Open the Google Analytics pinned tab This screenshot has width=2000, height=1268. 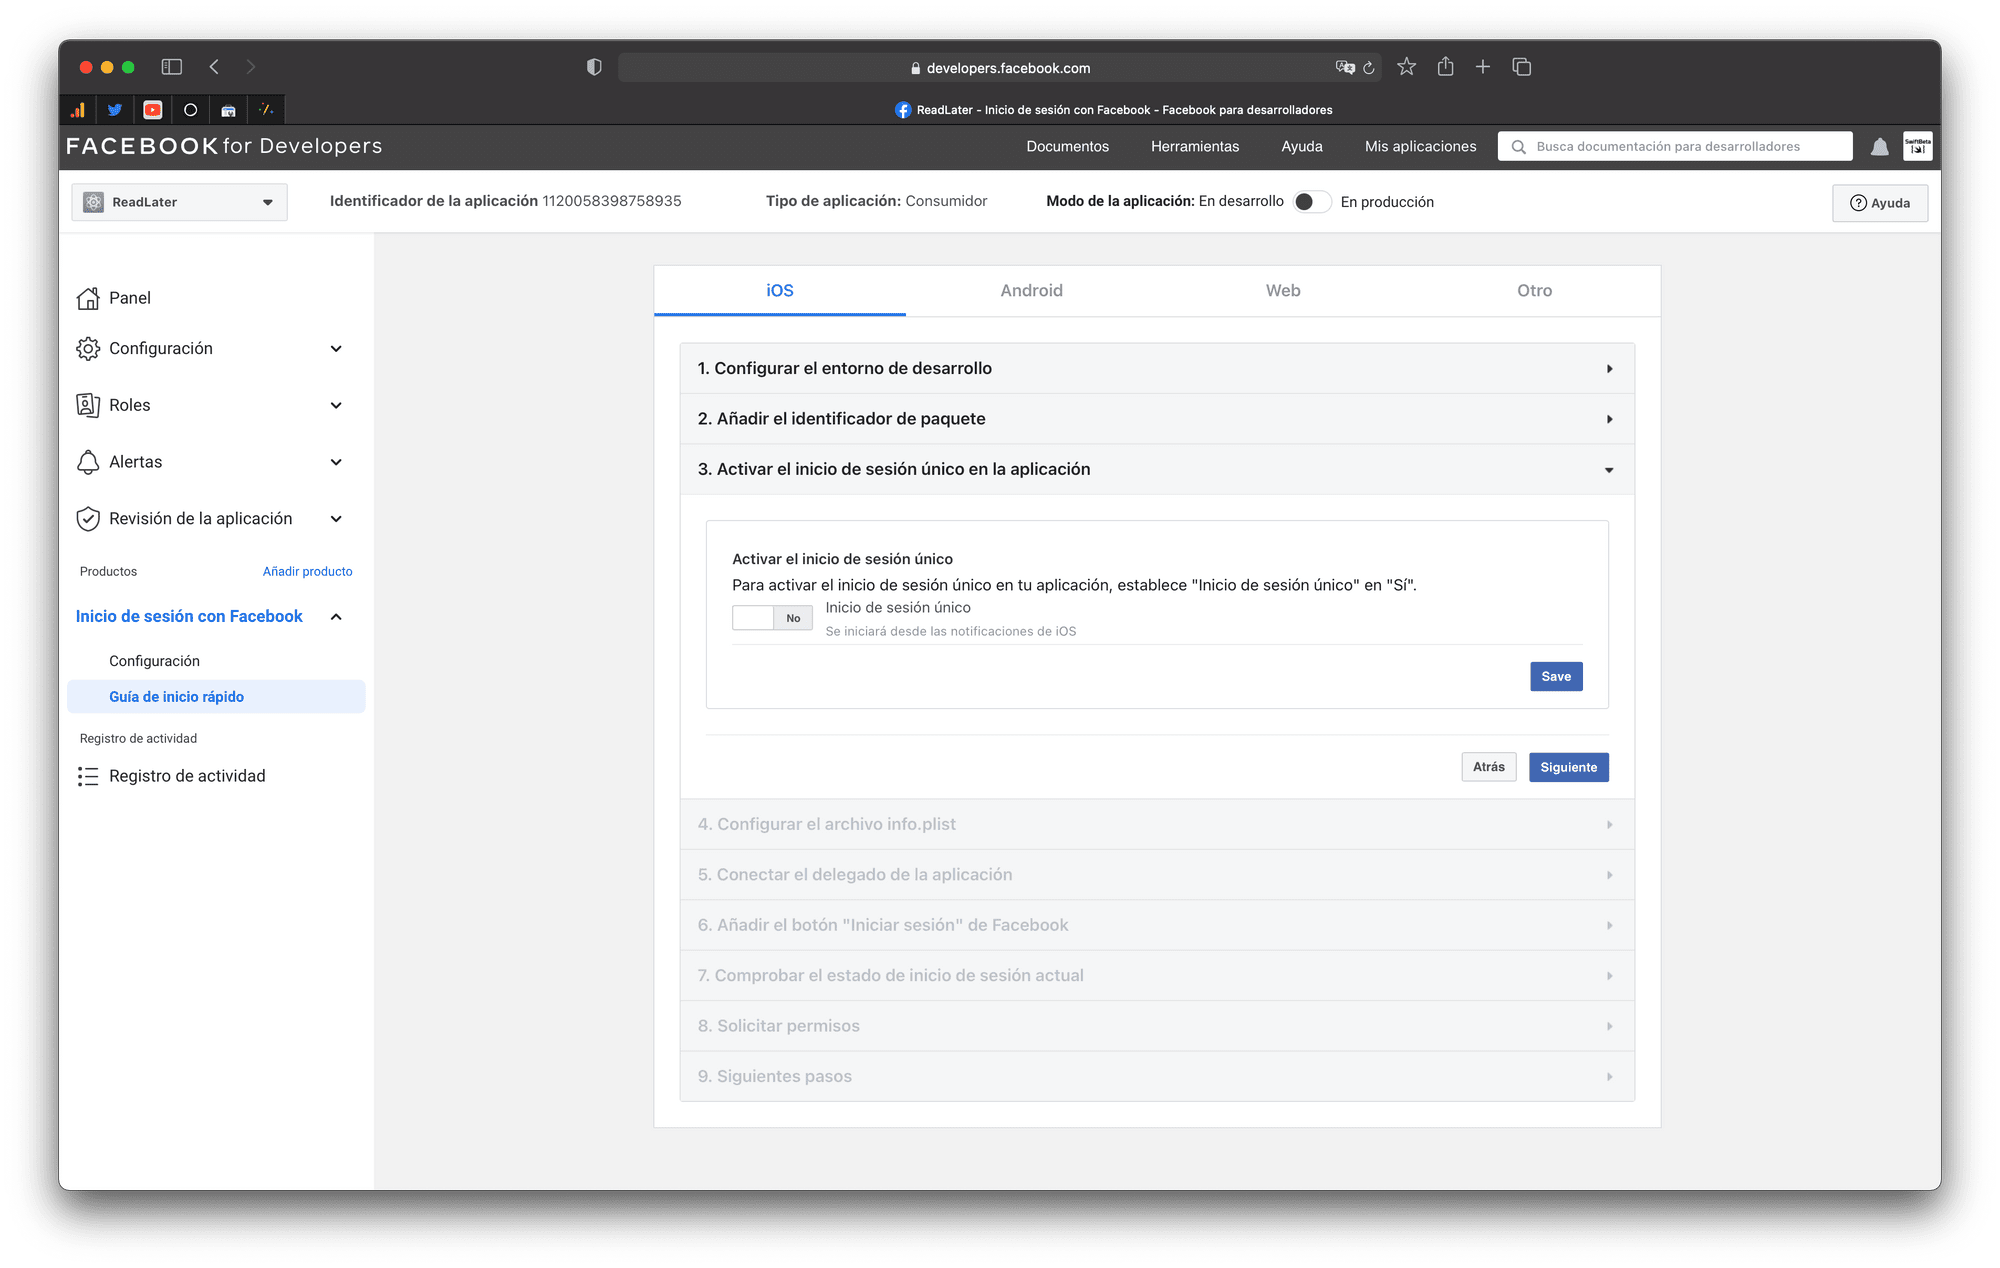click(77, 110)
